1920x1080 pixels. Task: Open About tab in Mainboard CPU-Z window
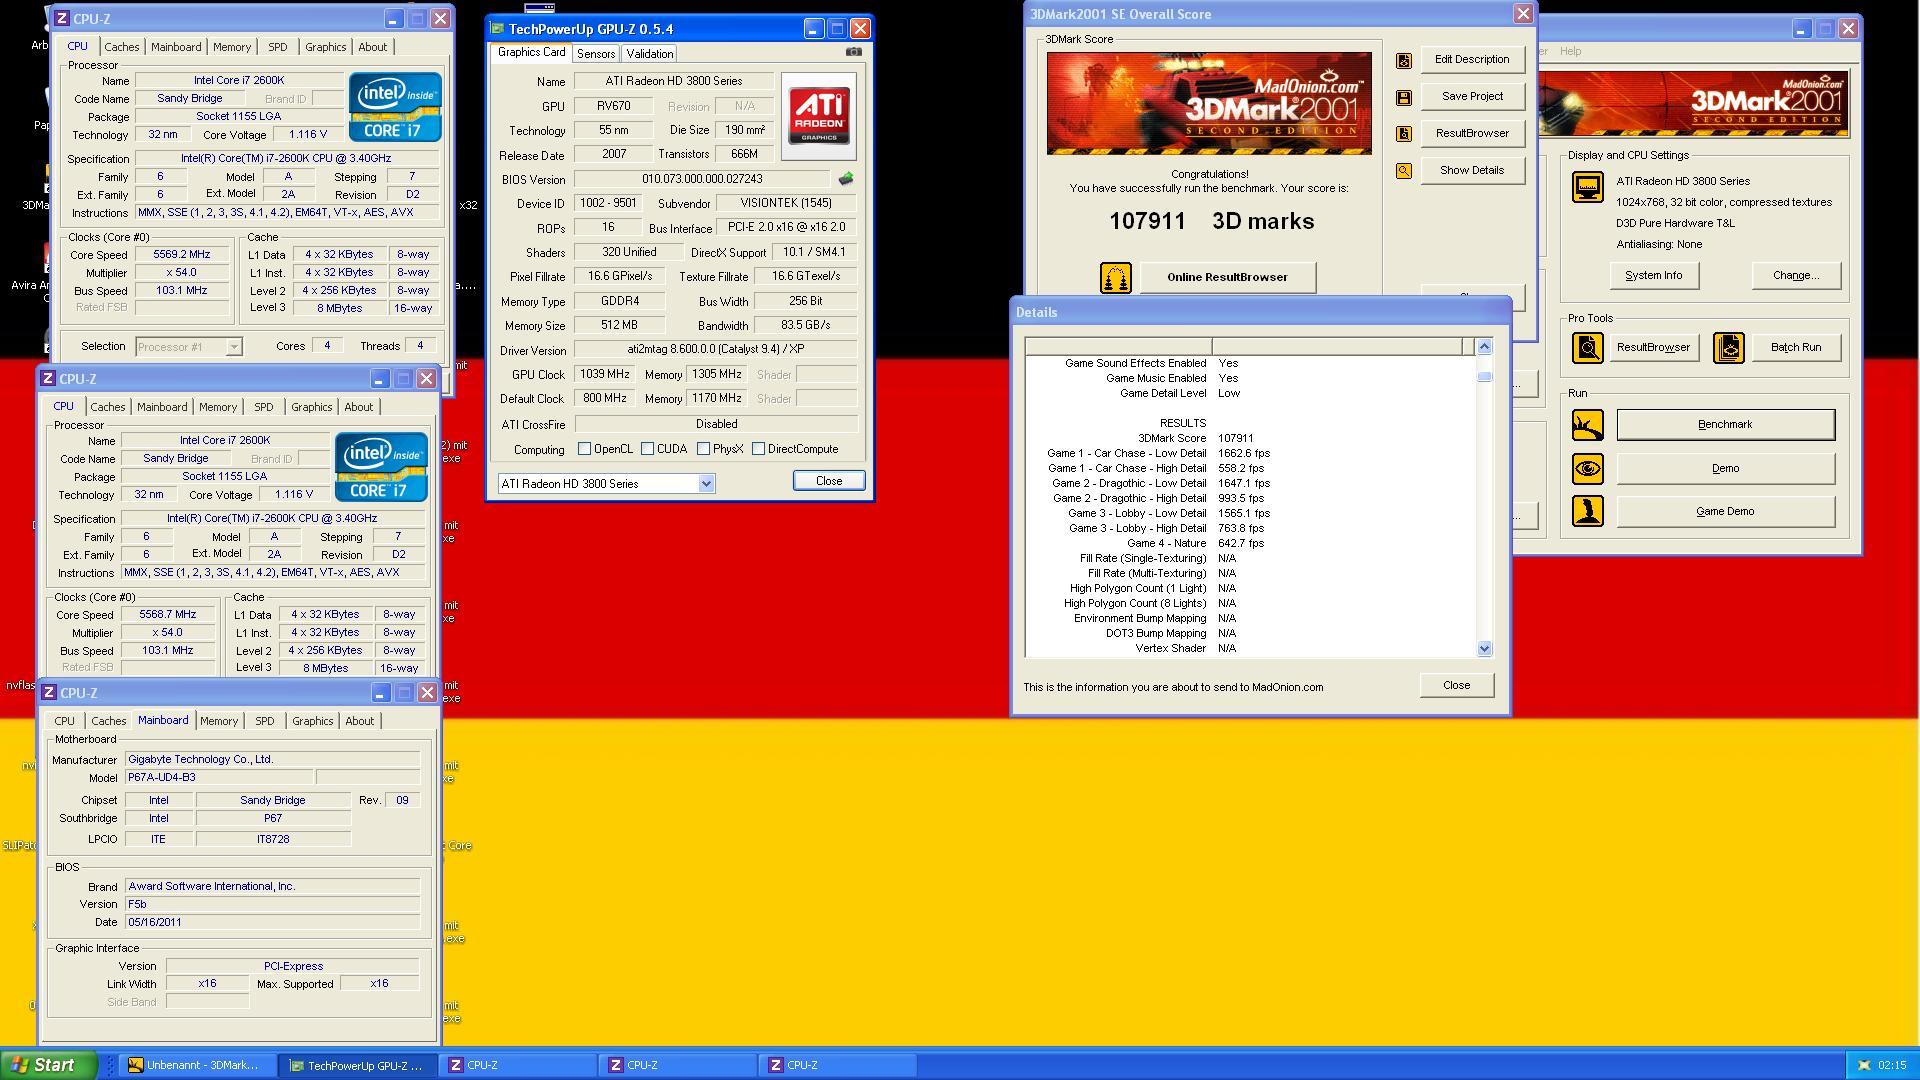click(360, 721)
